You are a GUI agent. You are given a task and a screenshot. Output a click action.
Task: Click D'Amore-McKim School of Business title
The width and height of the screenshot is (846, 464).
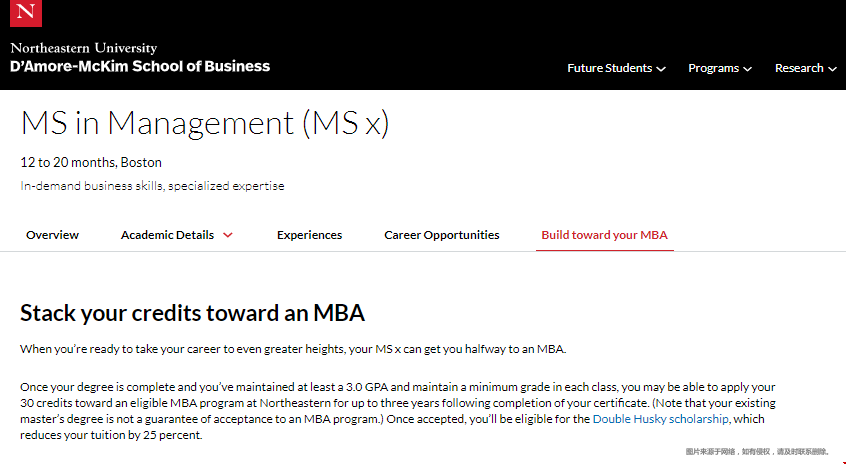[x=140, y=66]
